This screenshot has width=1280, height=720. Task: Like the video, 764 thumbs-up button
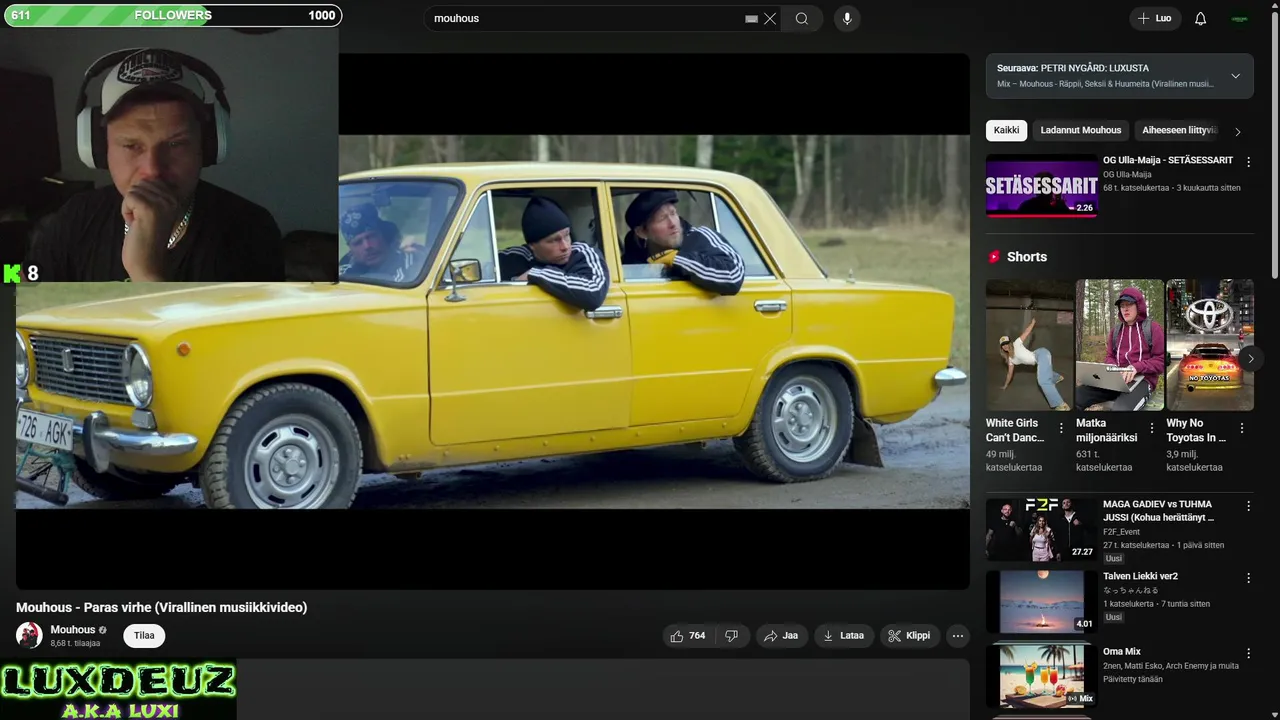coord(688,636)
